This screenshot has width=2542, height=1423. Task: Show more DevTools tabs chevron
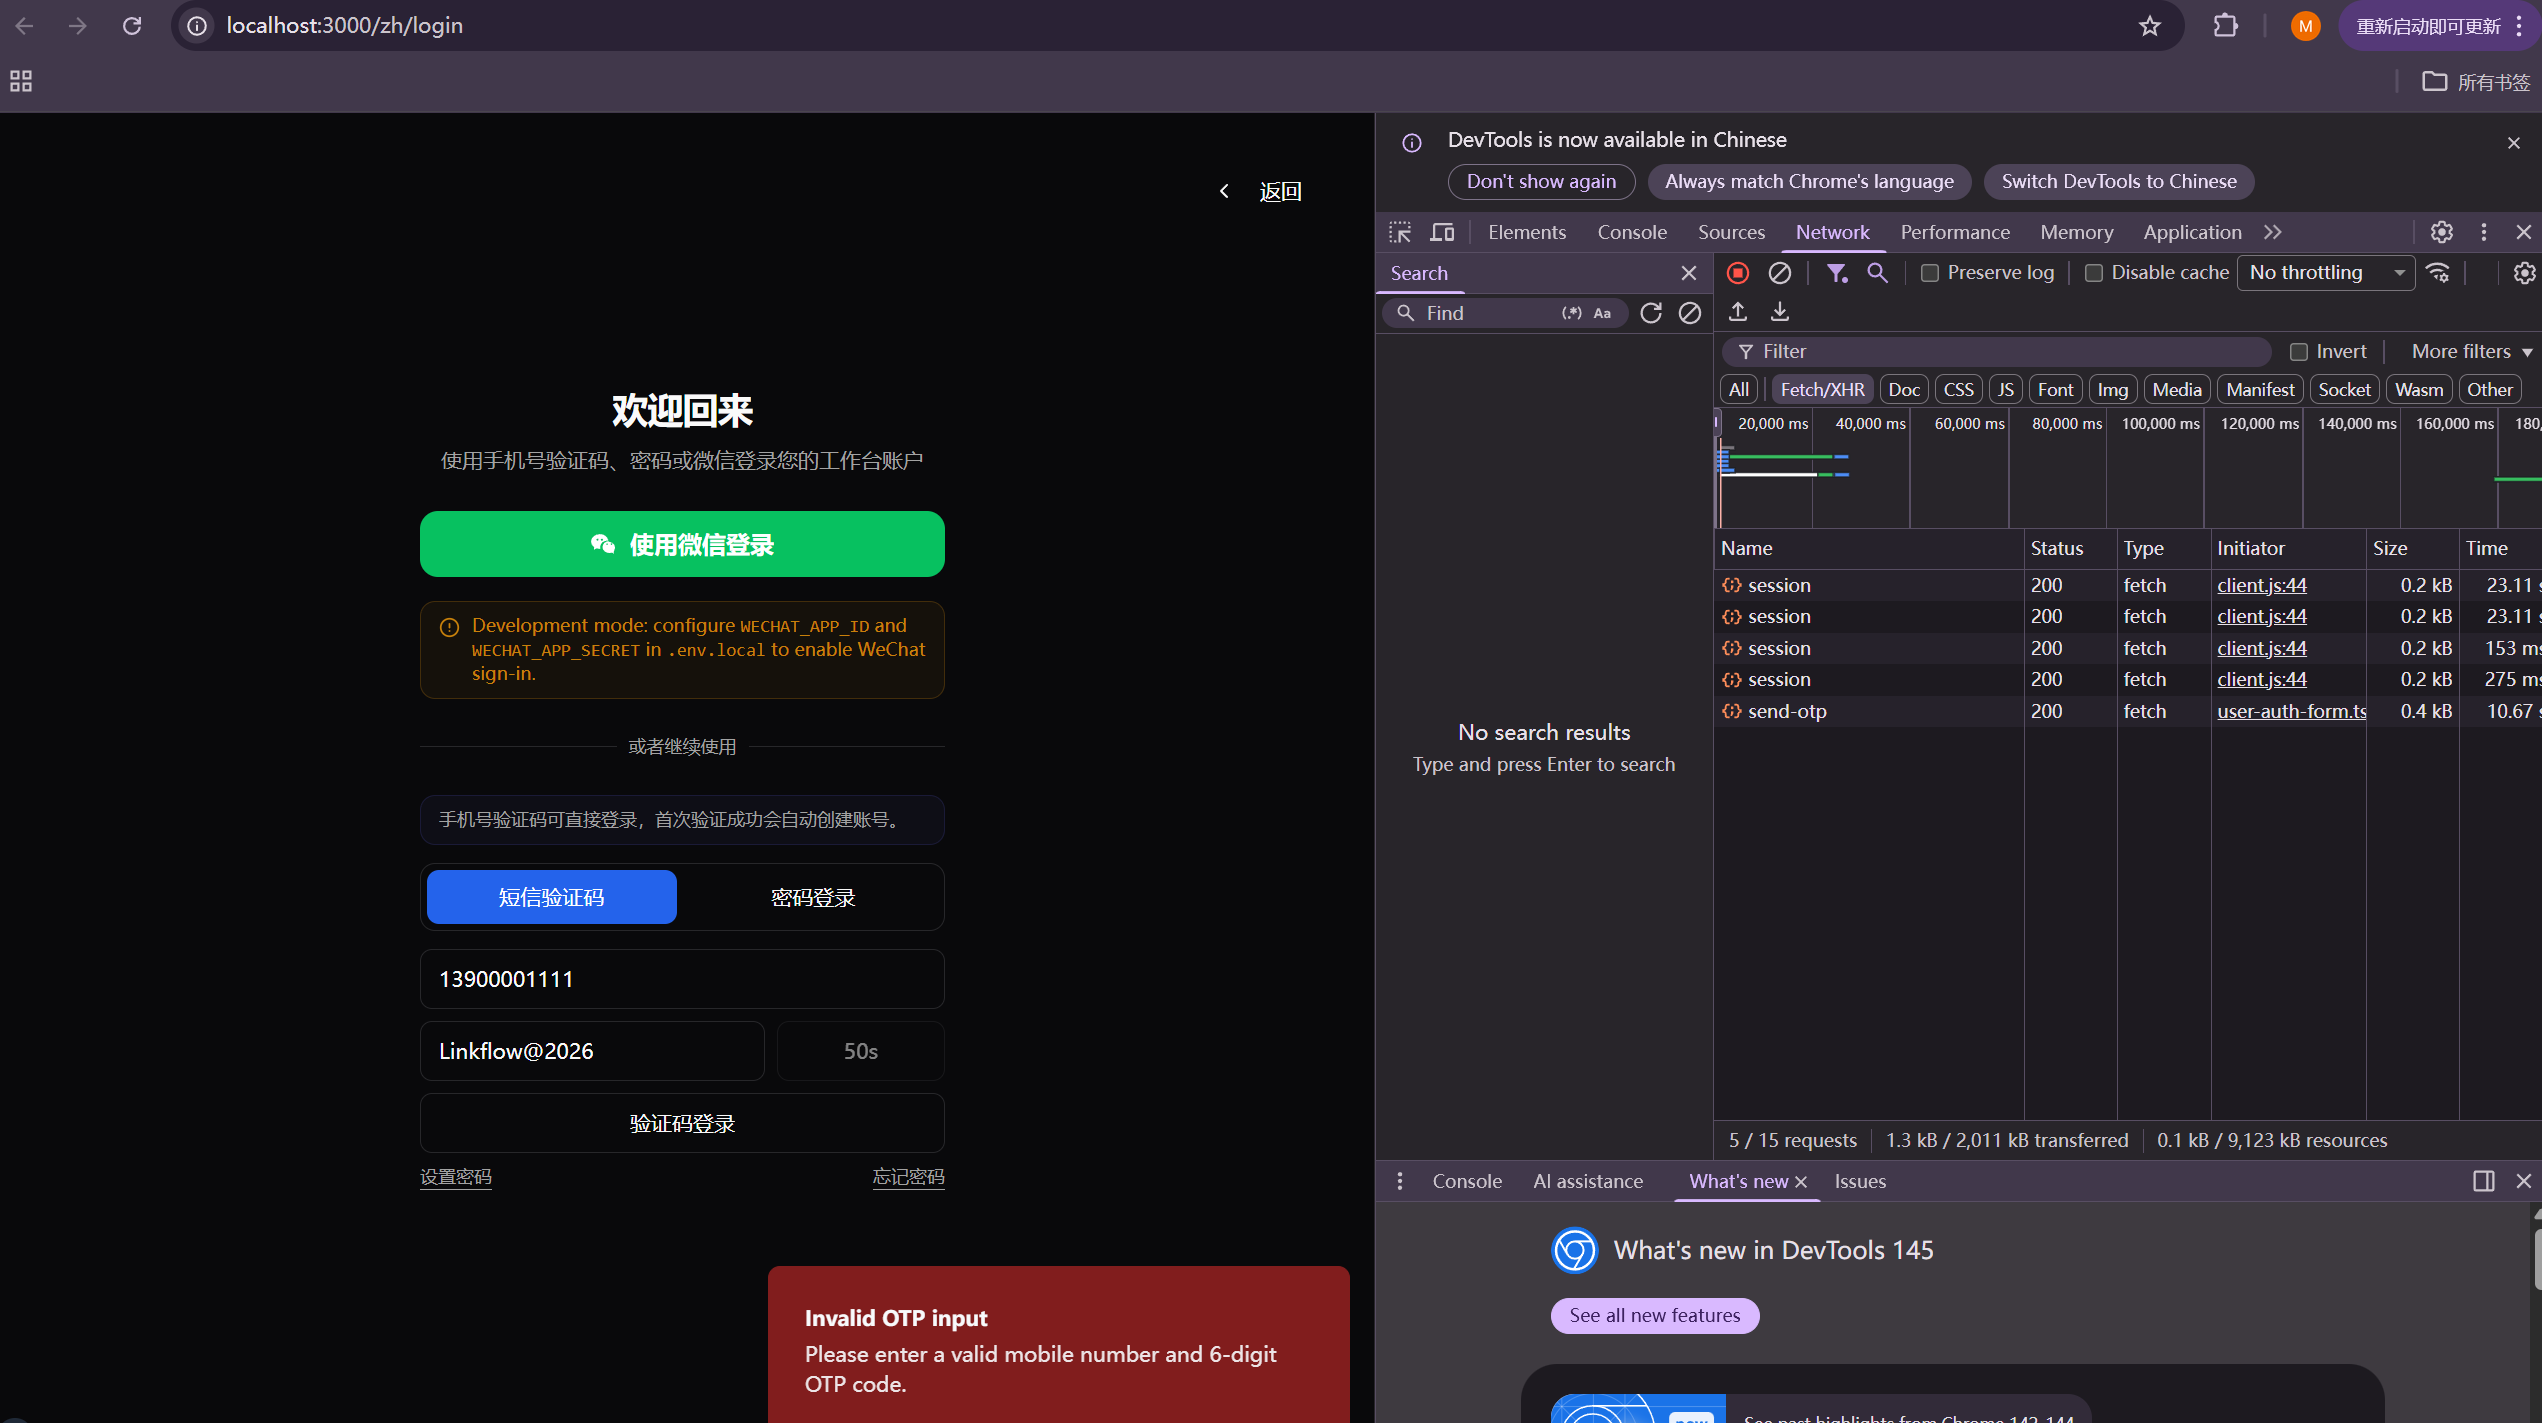[2273, 232]
